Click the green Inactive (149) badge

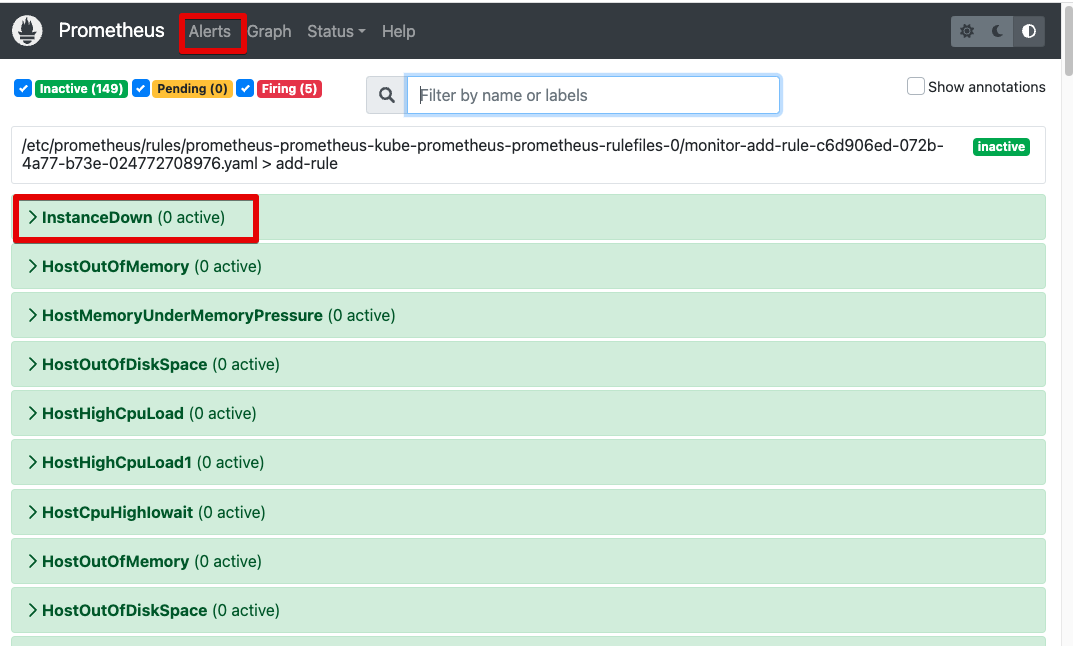point(81,89)
